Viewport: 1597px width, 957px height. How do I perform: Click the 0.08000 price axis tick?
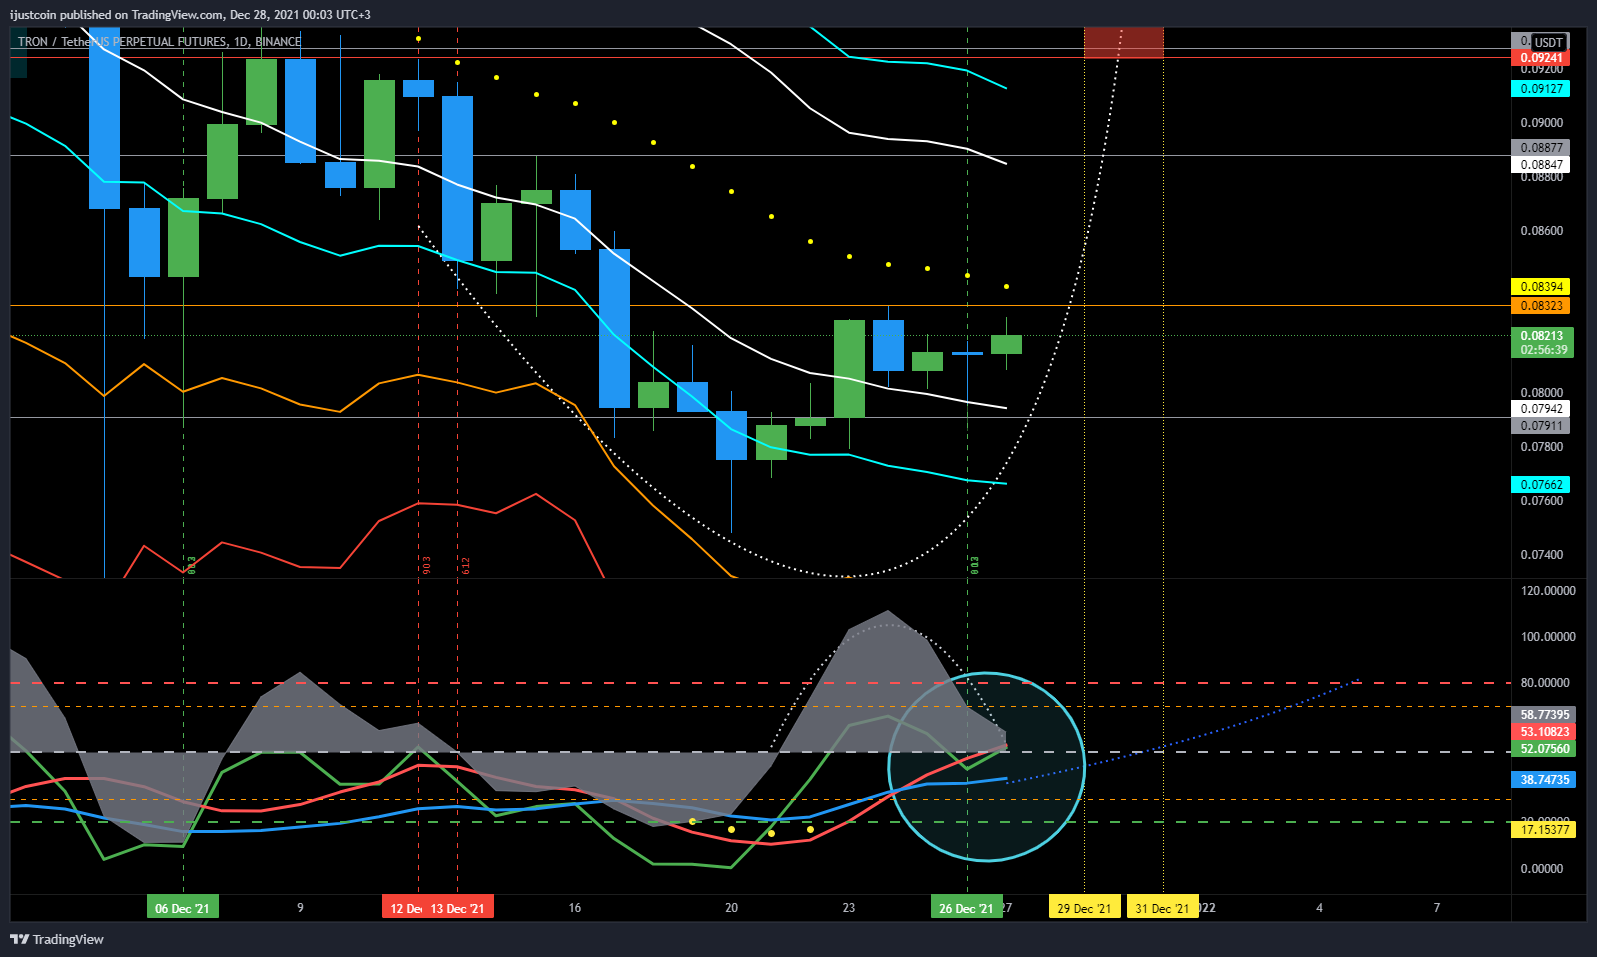click(1541, 393)
